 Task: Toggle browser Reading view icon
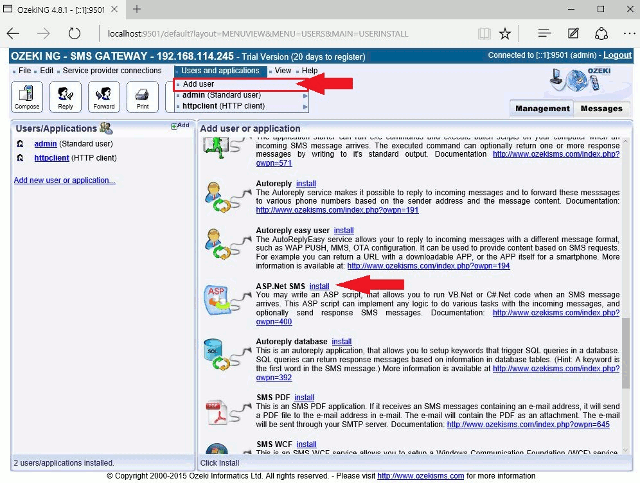pos(484,33)
